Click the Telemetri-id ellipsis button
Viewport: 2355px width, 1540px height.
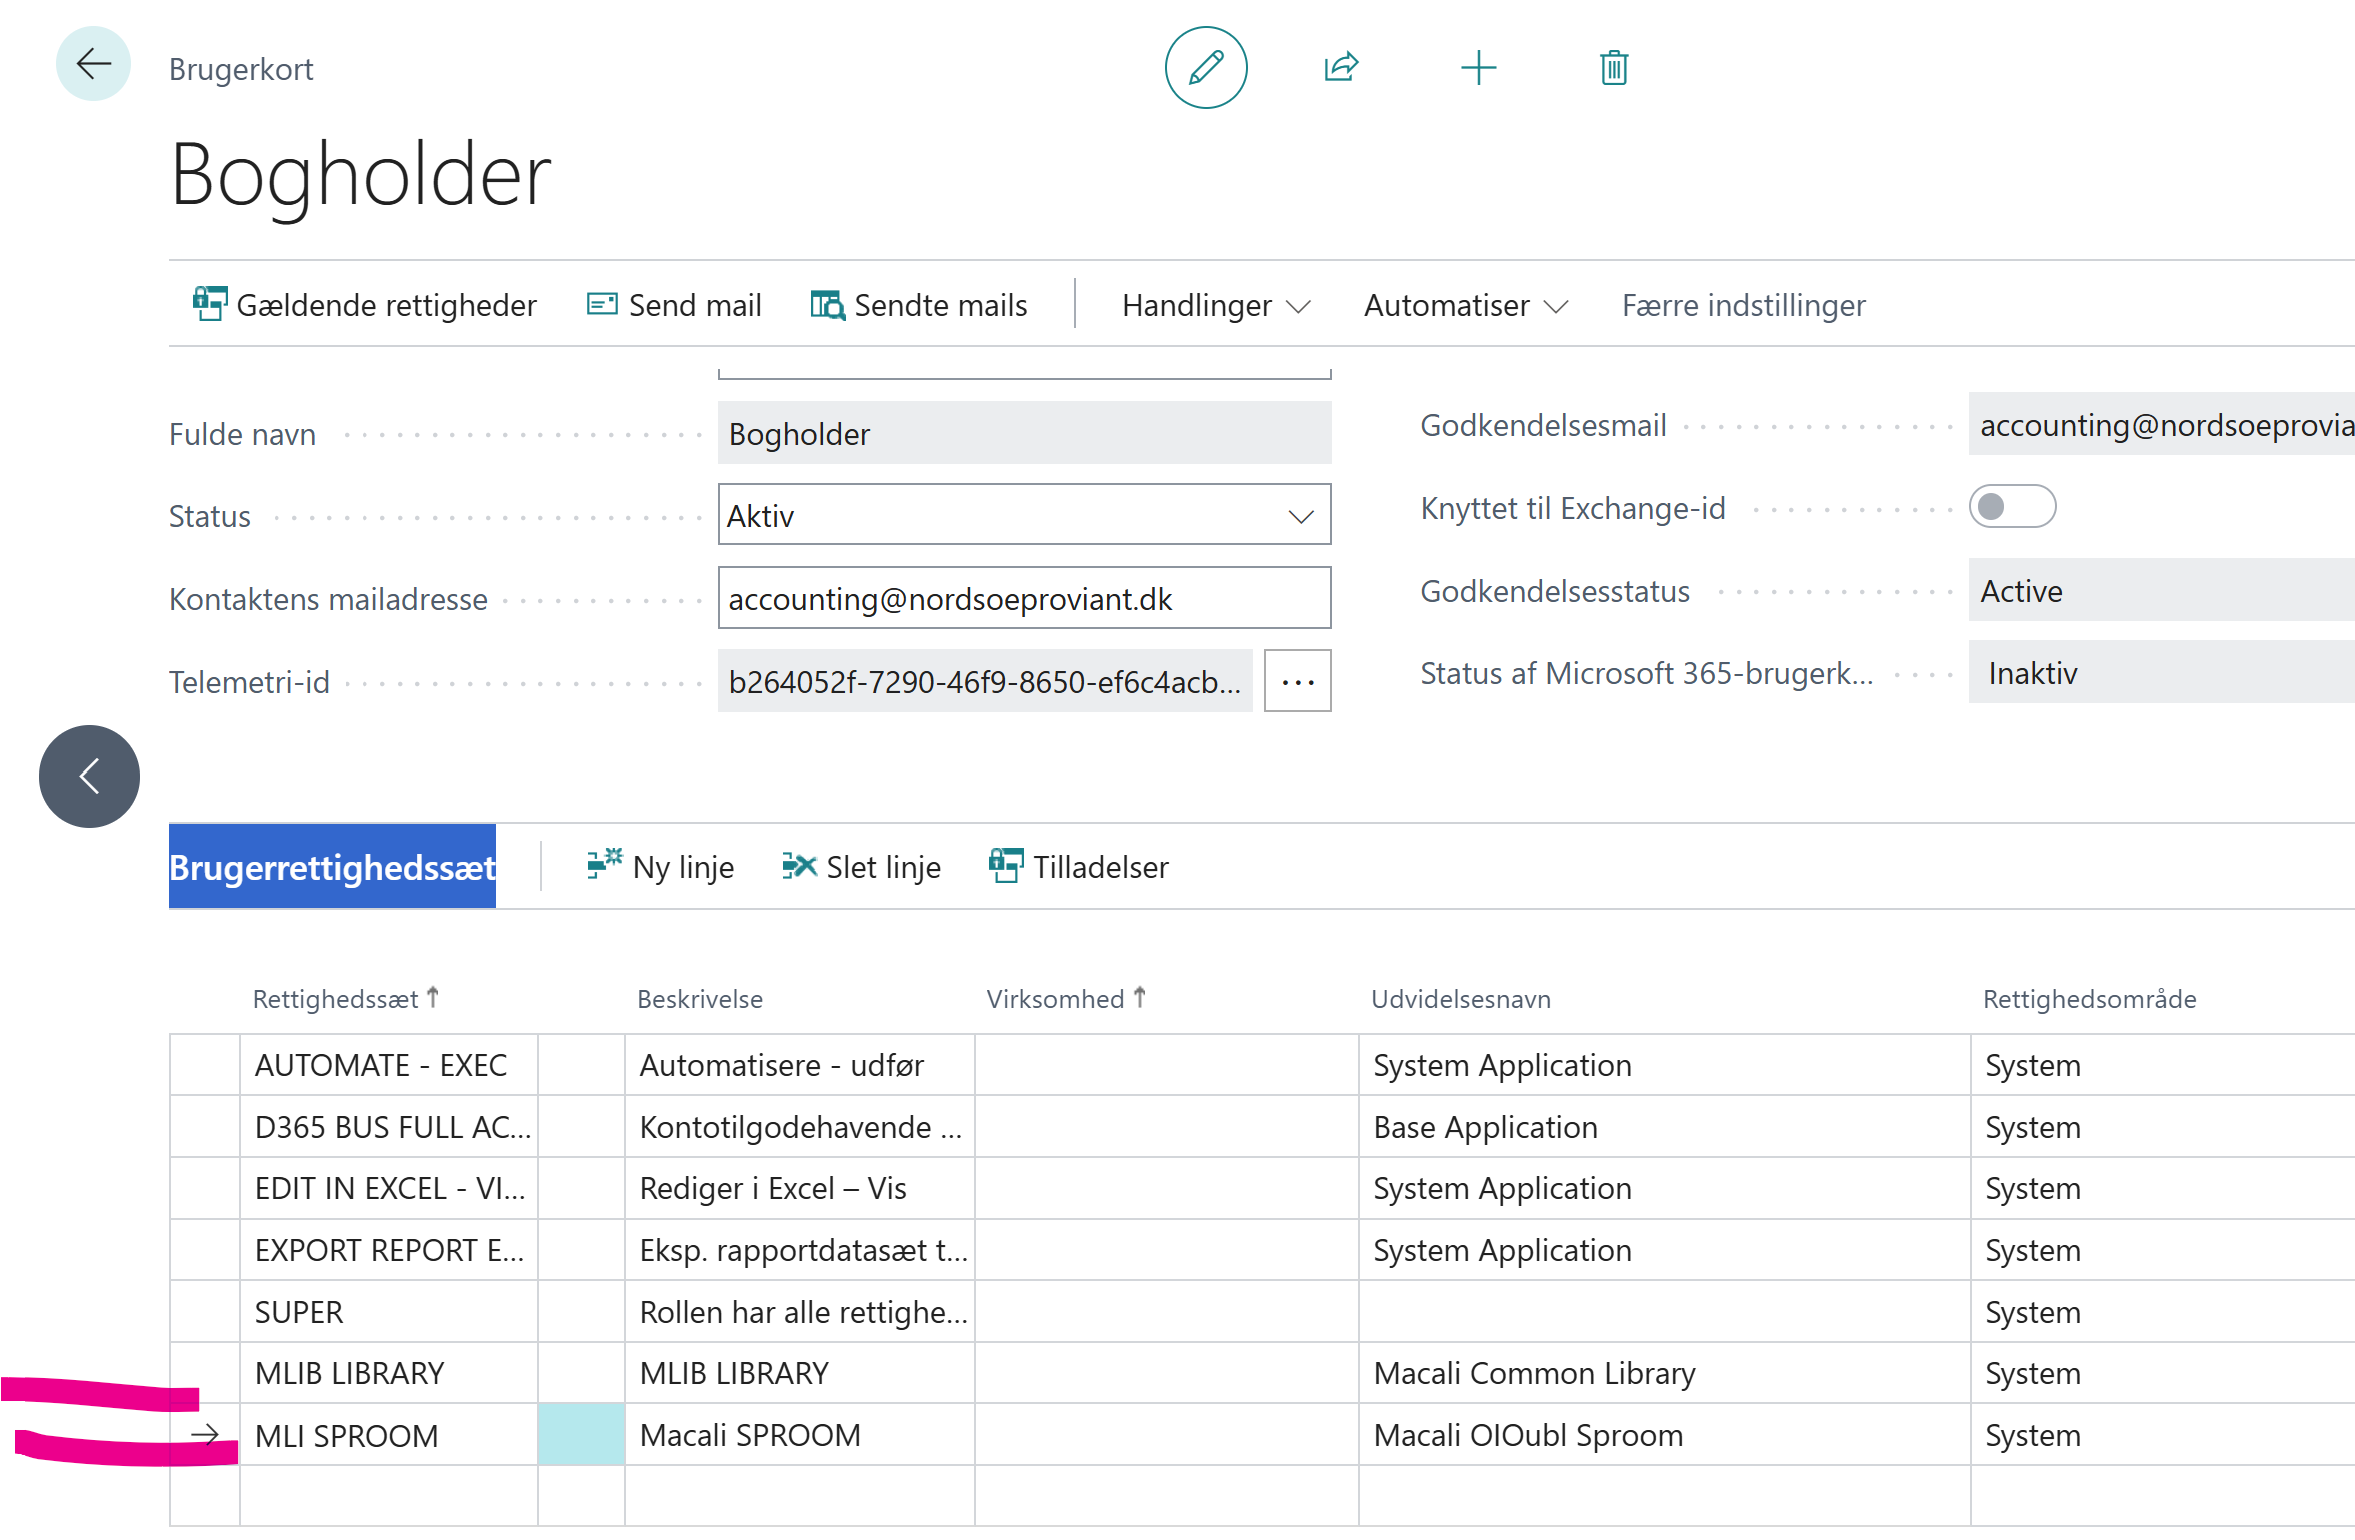1297,682
